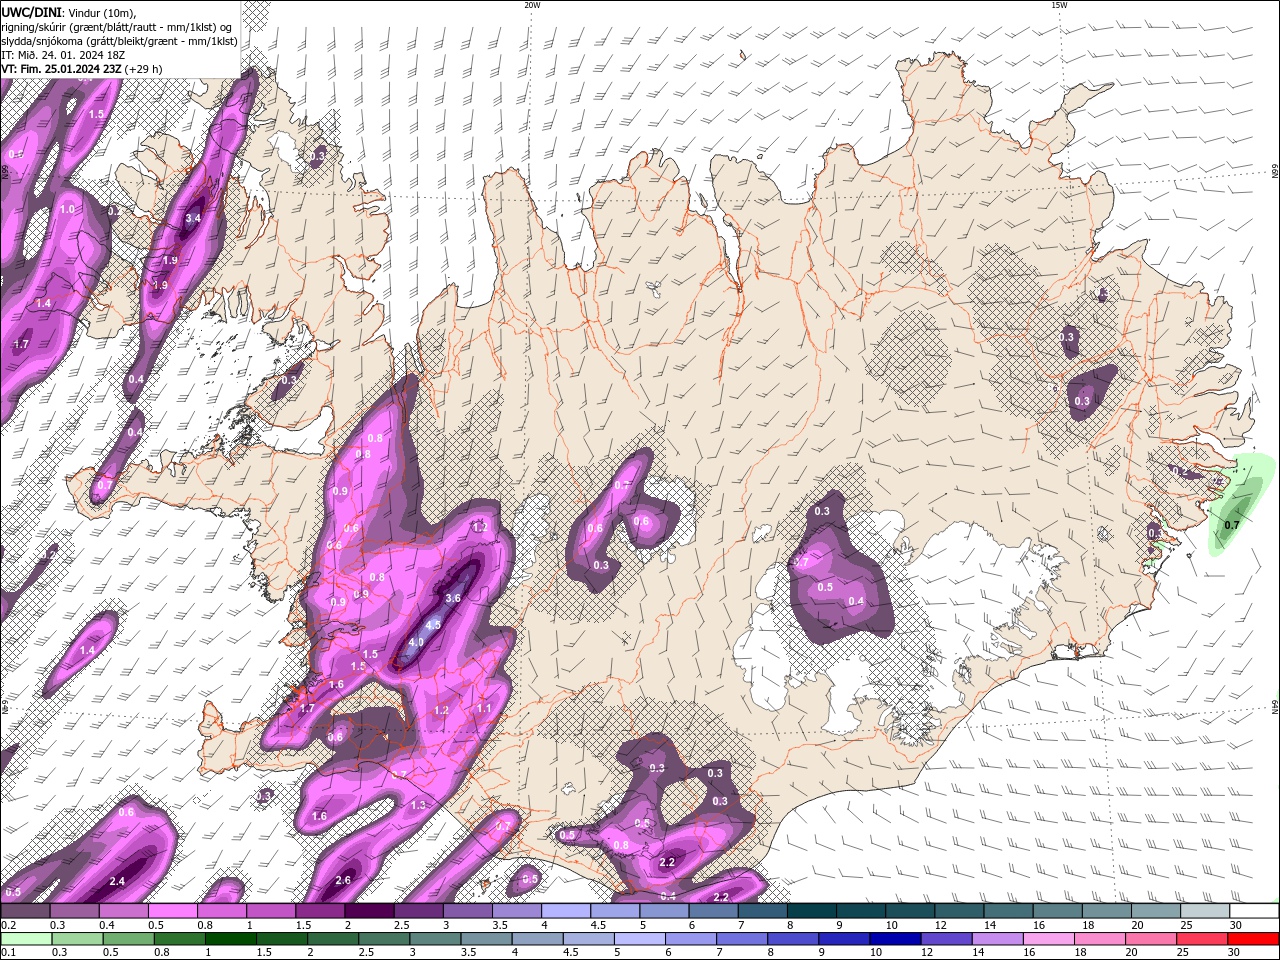Click the 4.0 precipitation value on the map
The width and height of the screenshot is (1280, 960).
click(x=417, y=642)
